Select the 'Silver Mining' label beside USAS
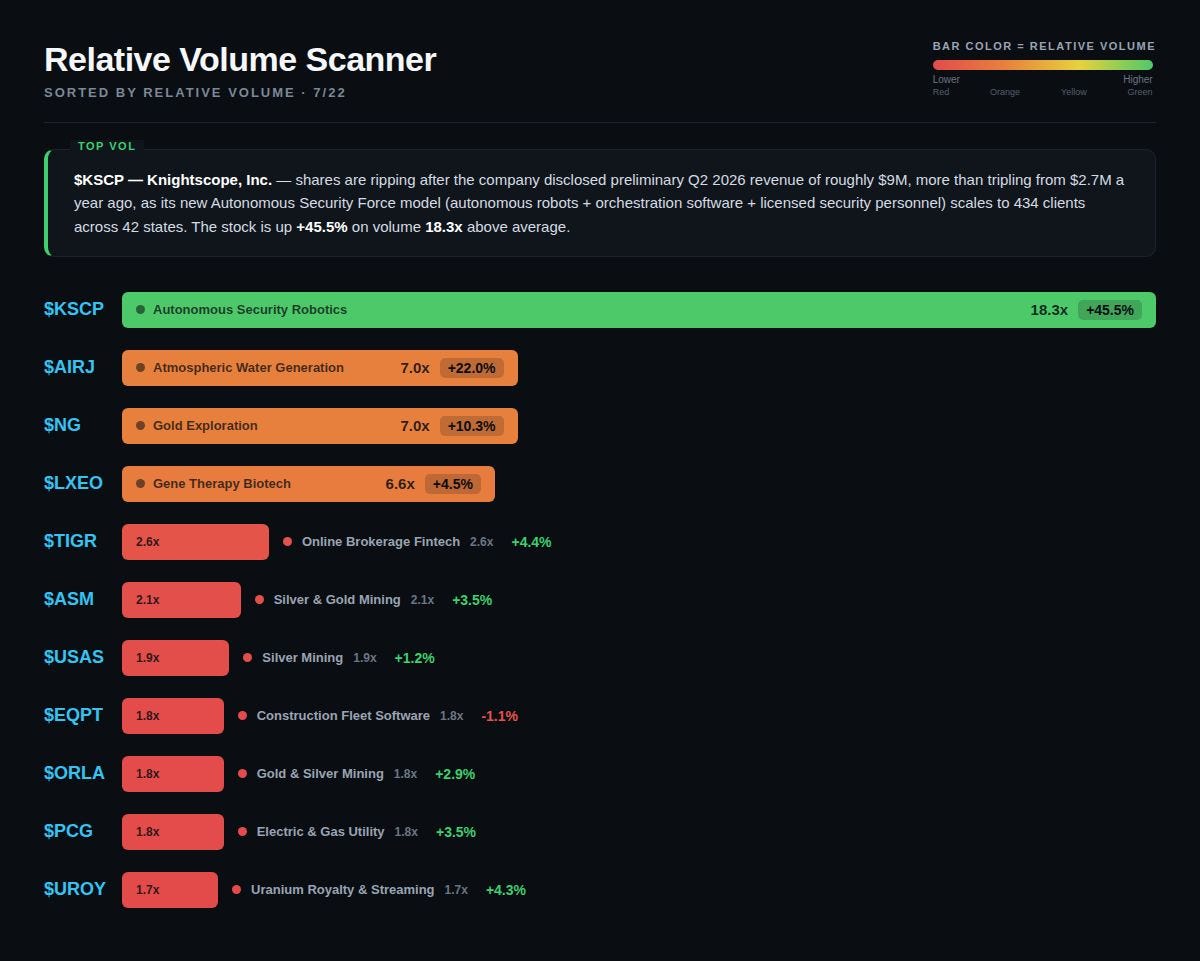The image size is (1200, 961). pyautogui.click(x=303, y=658)
